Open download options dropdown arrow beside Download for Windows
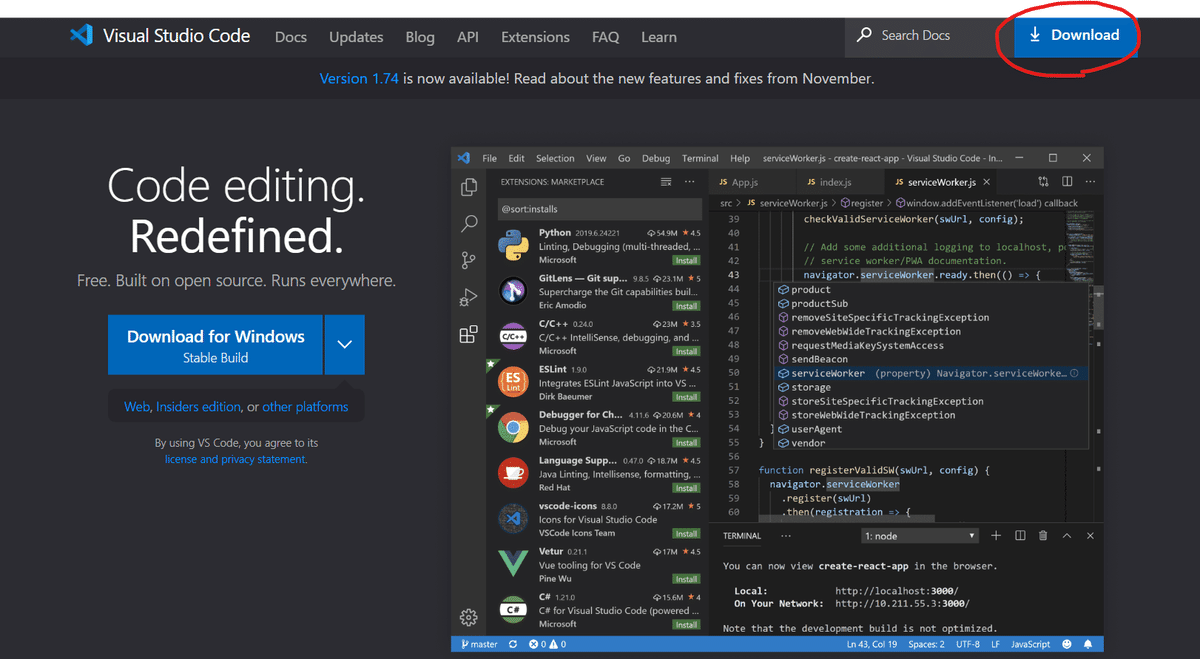Image resolution: width=1200 pixels, height=659 pixels. [345, 345]
